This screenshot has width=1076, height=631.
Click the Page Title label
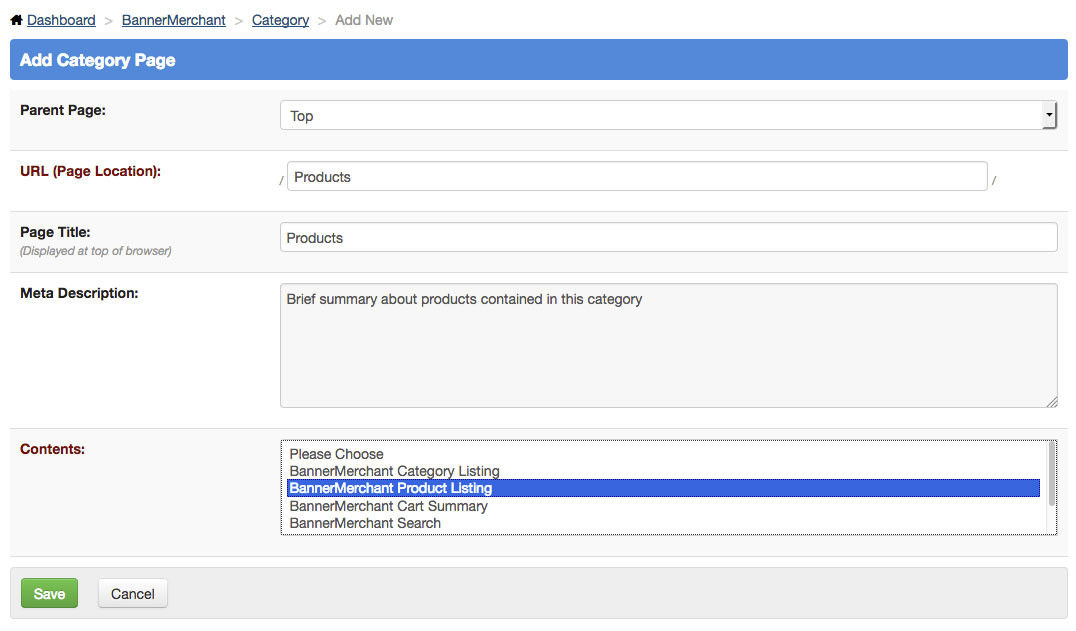pyautogui.click(x=55, y=232)
